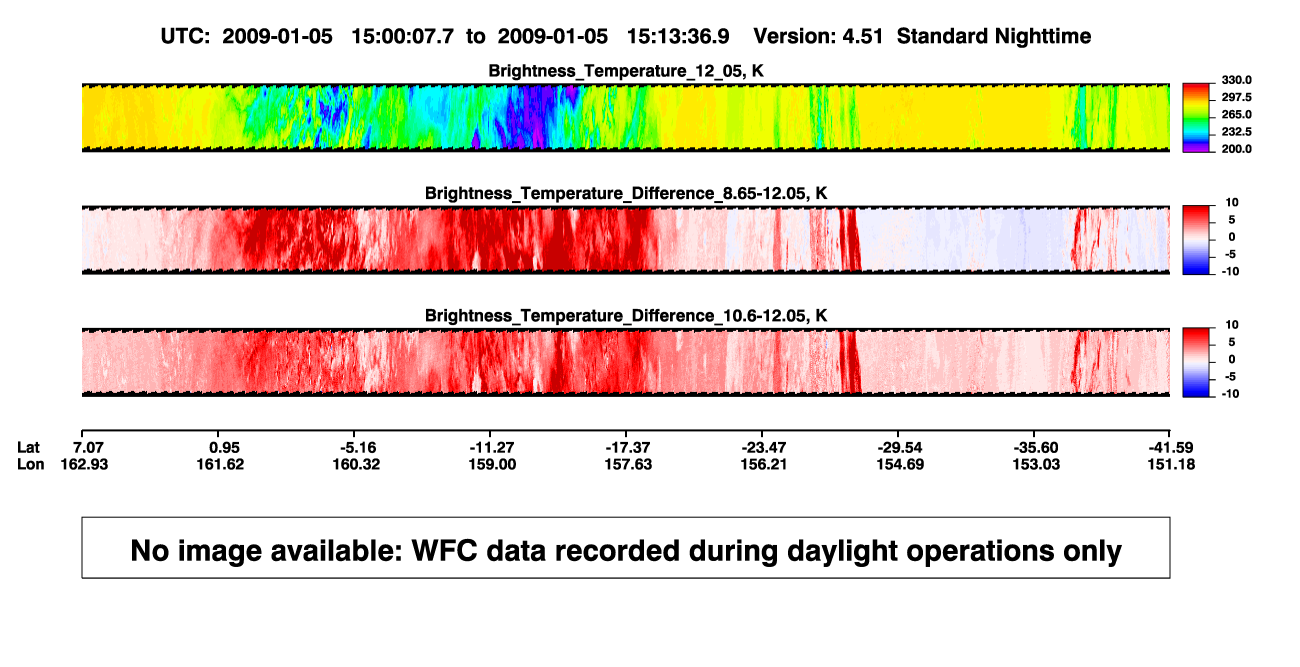
Task: Click the rainbow 200–330 K color bar
Action: point(1197,118)
